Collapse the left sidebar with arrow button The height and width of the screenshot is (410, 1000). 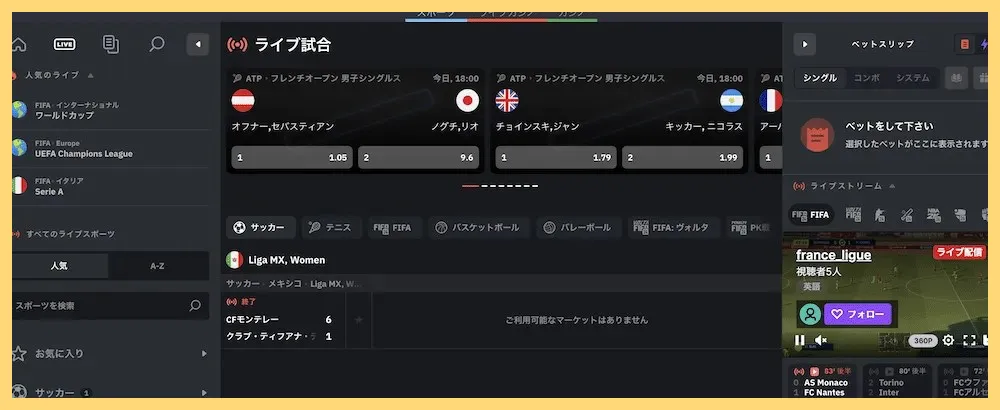click(x=198, y=45)
